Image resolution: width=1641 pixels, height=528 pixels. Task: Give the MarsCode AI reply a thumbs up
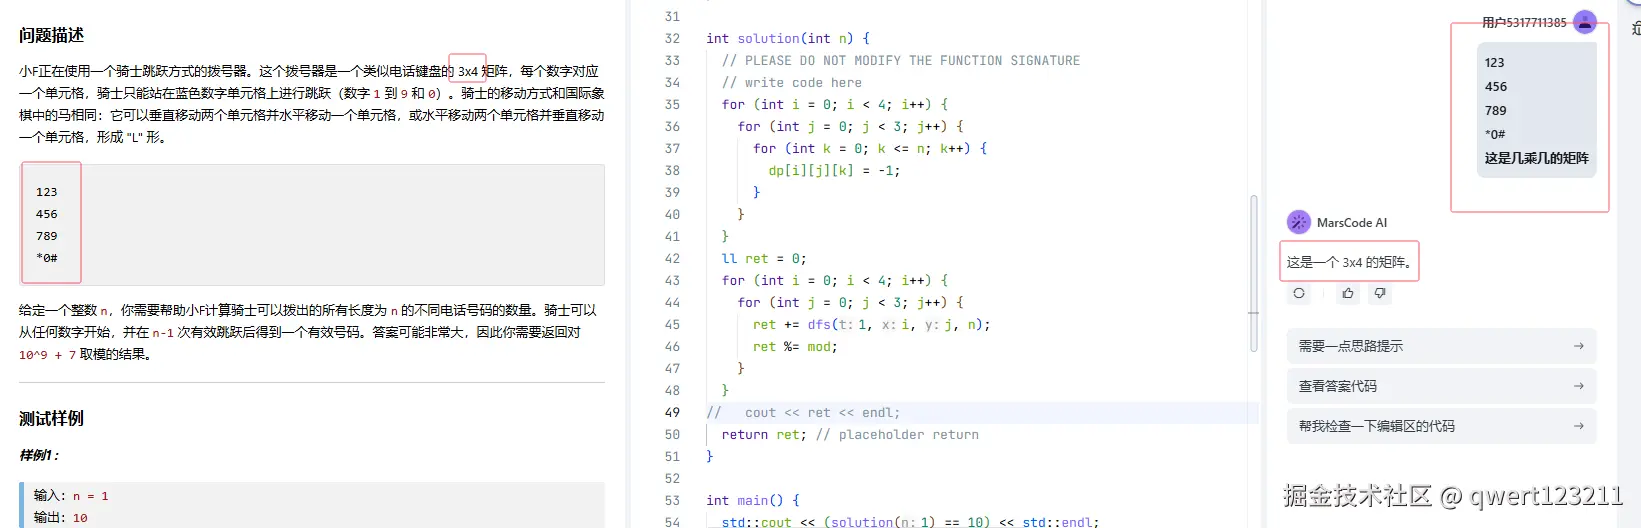[1348, 293]
